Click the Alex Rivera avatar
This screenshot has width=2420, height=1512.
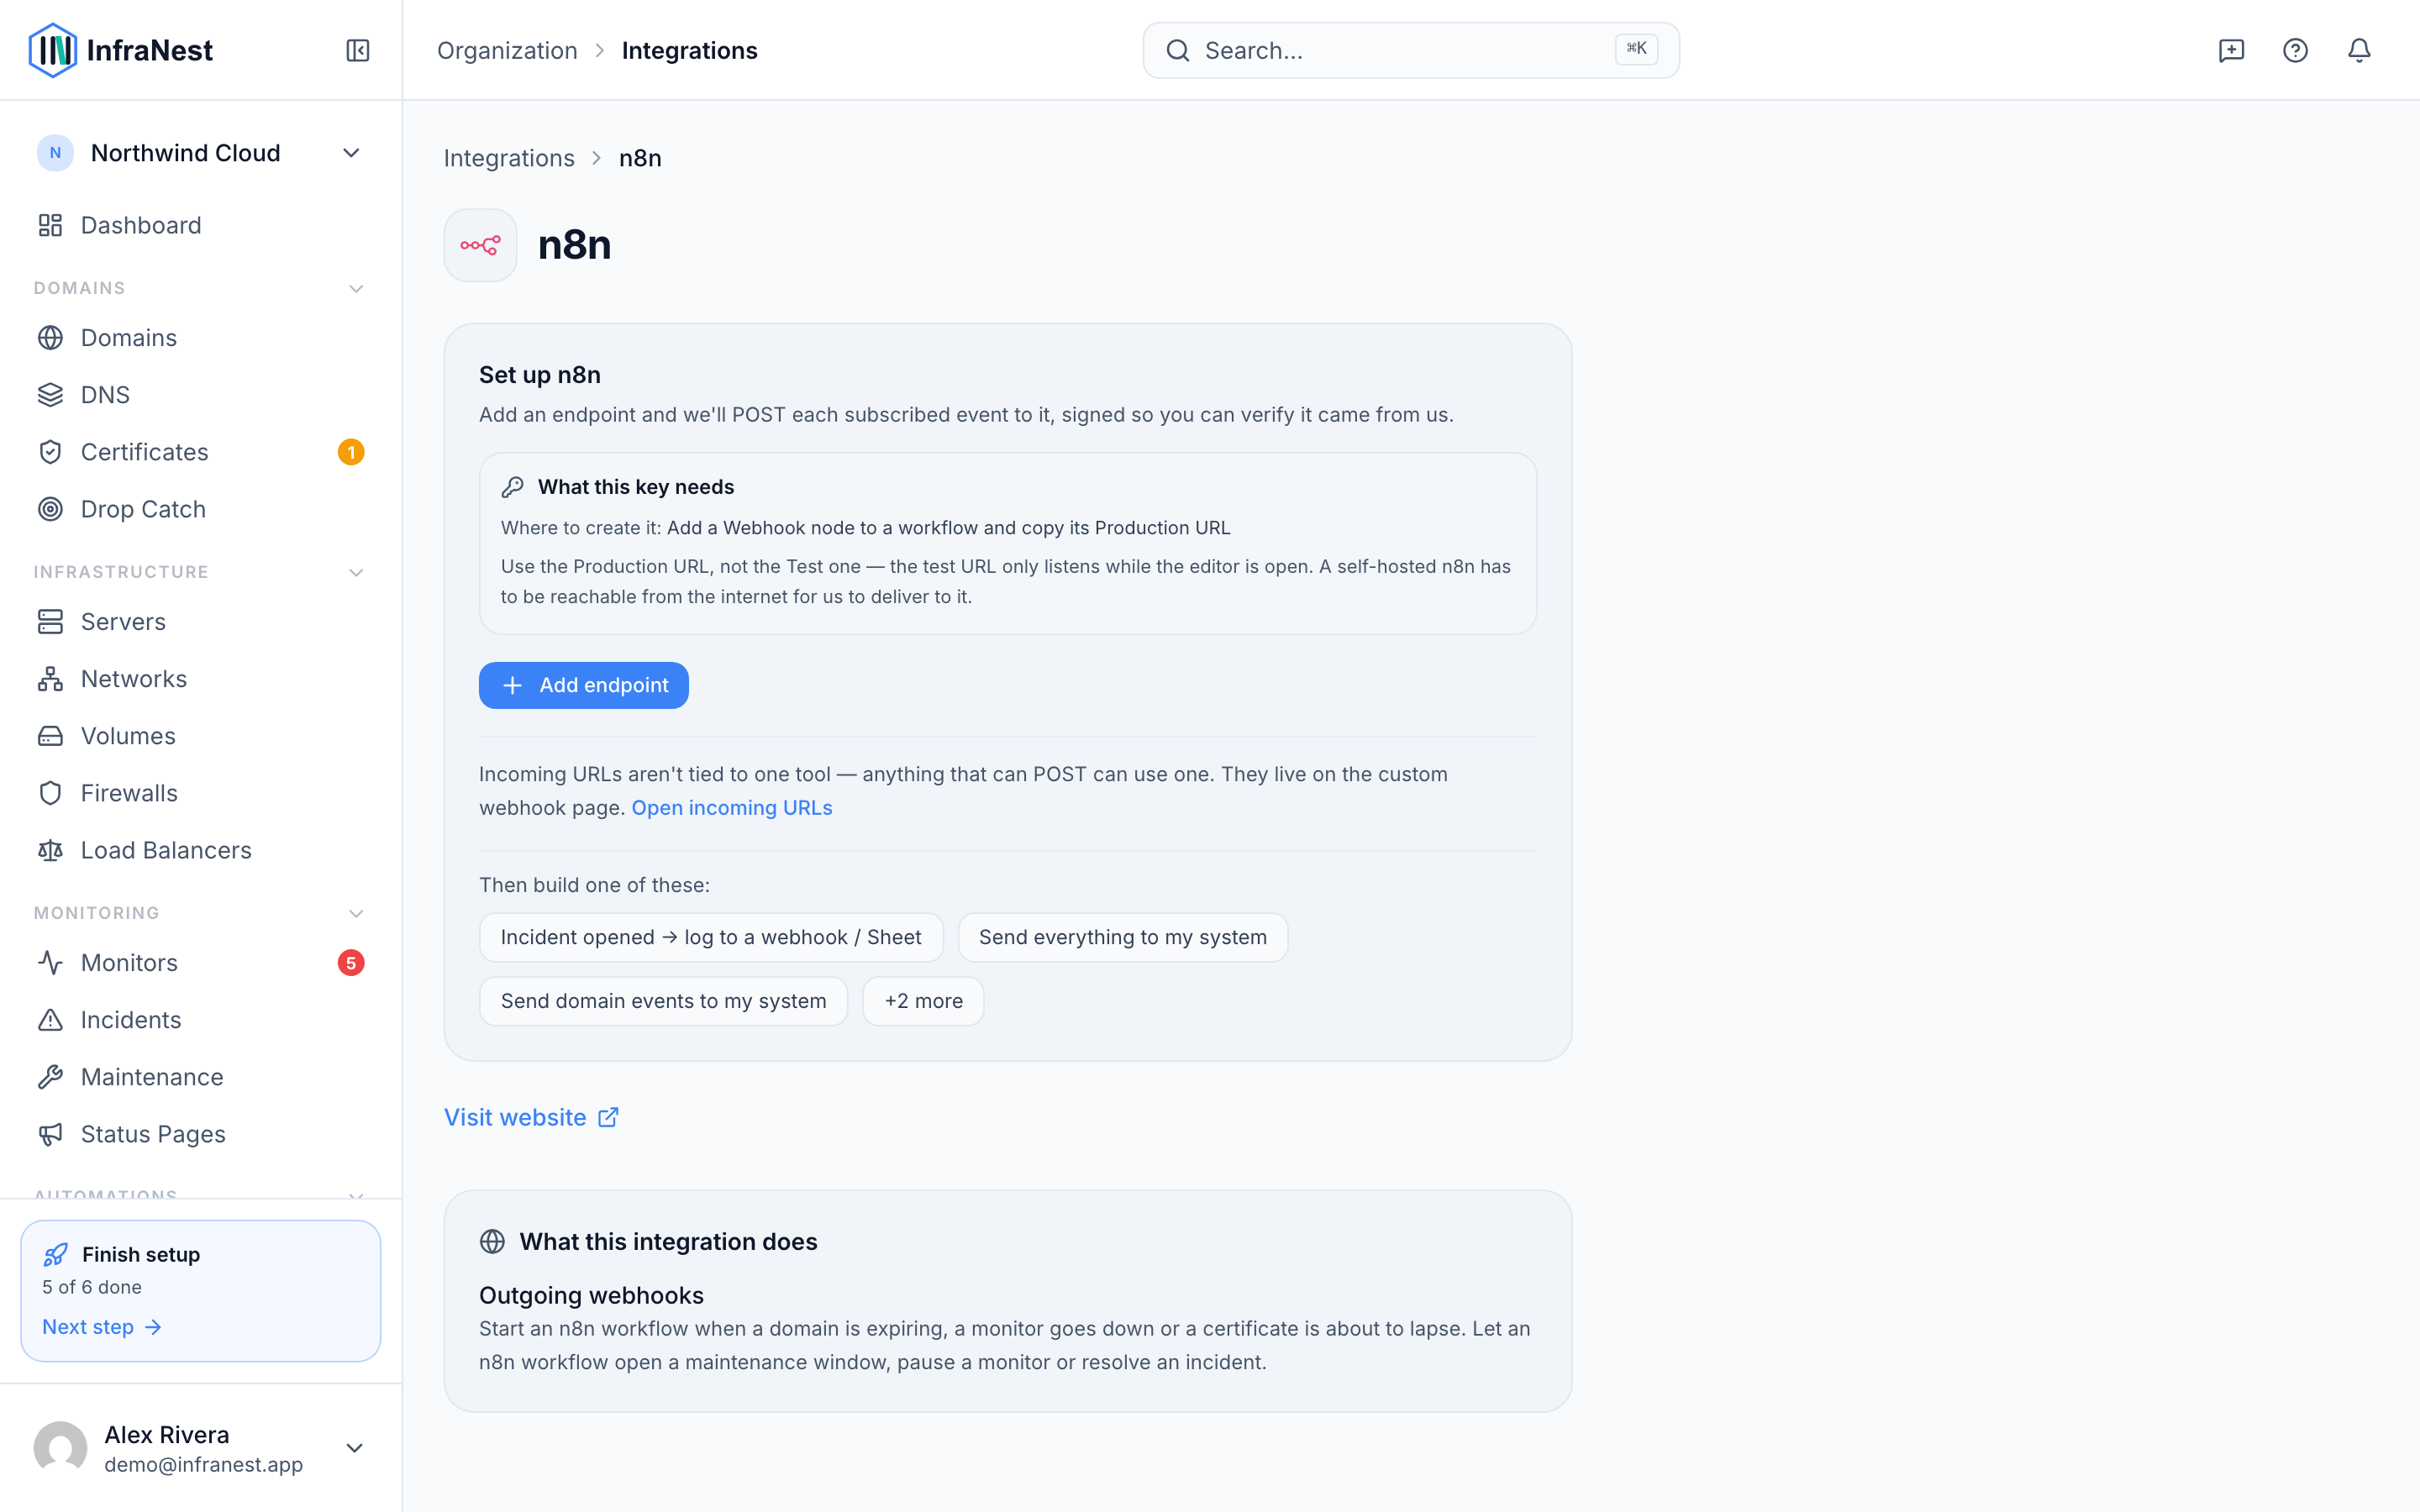[x=60, y=1448]
